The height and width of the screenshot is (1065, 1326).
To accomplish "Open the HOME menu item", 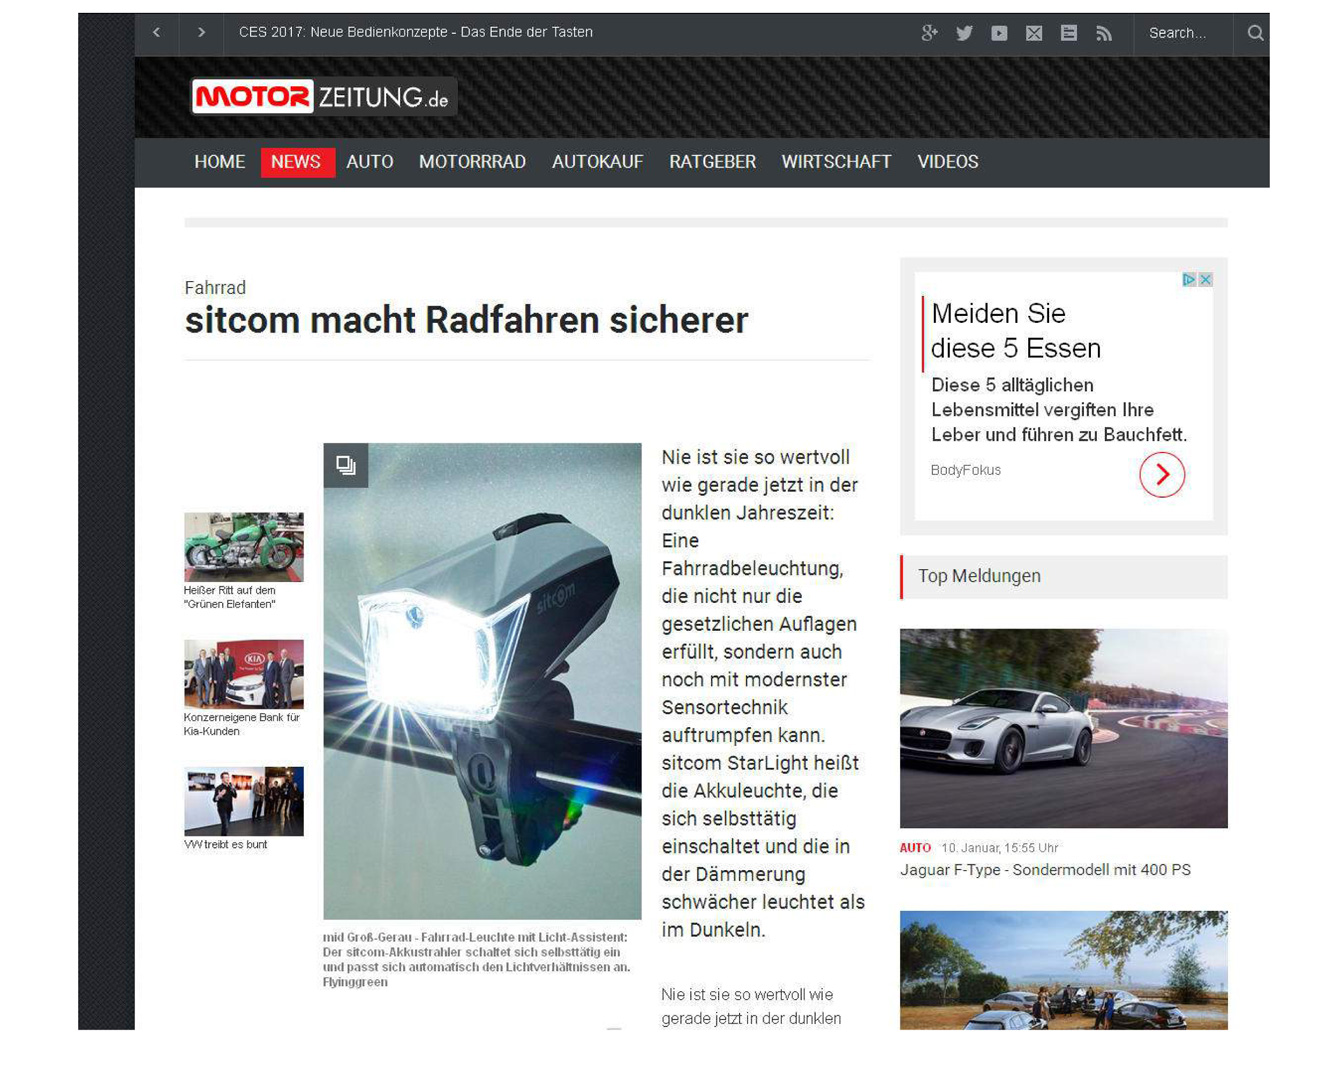I will pyautogui.click(x=220, y=162).
